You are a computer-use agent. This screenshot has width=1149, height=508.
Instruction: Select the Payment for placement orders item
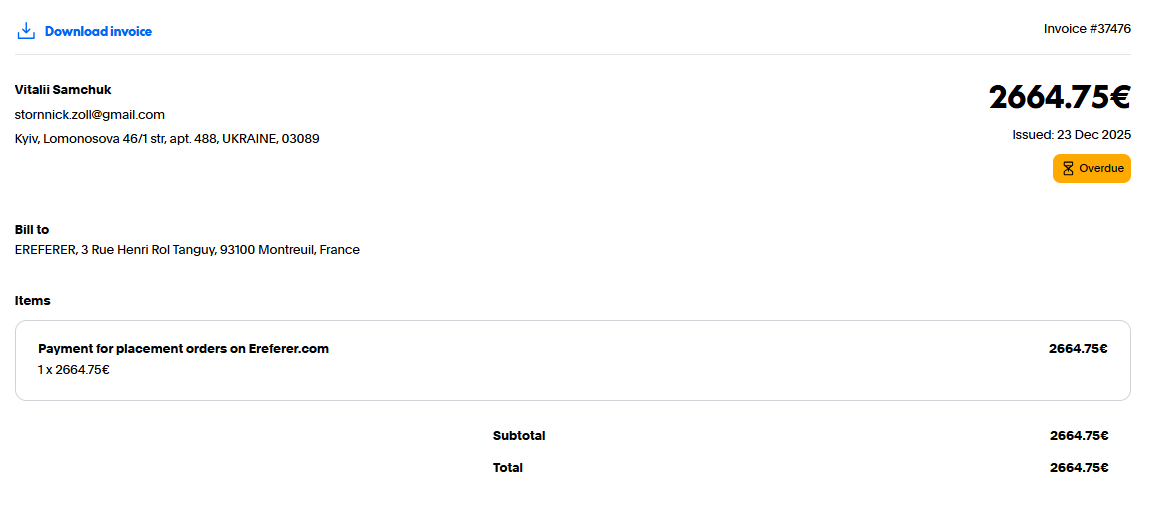click(x=183, y=349)
